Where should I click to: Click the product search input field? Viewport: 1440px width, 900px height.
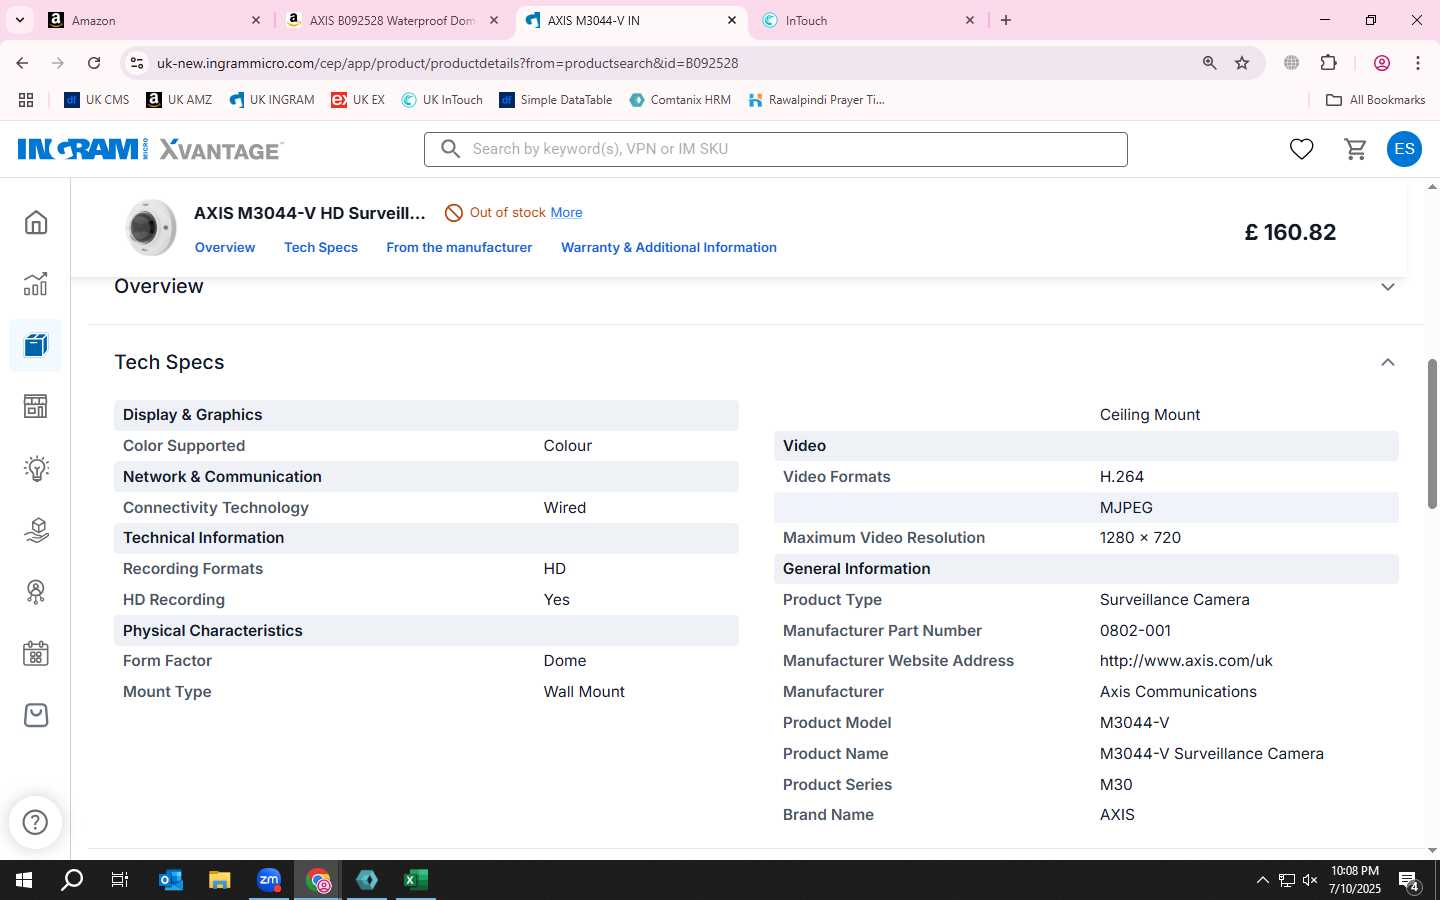pyautogui.click(x=776, y=149)
